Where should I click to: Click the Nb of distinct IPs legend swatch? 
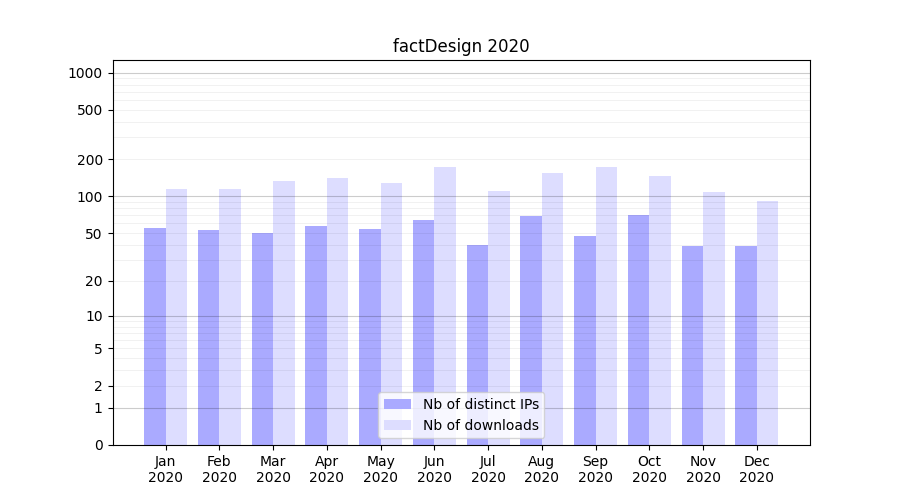(397, 404)
